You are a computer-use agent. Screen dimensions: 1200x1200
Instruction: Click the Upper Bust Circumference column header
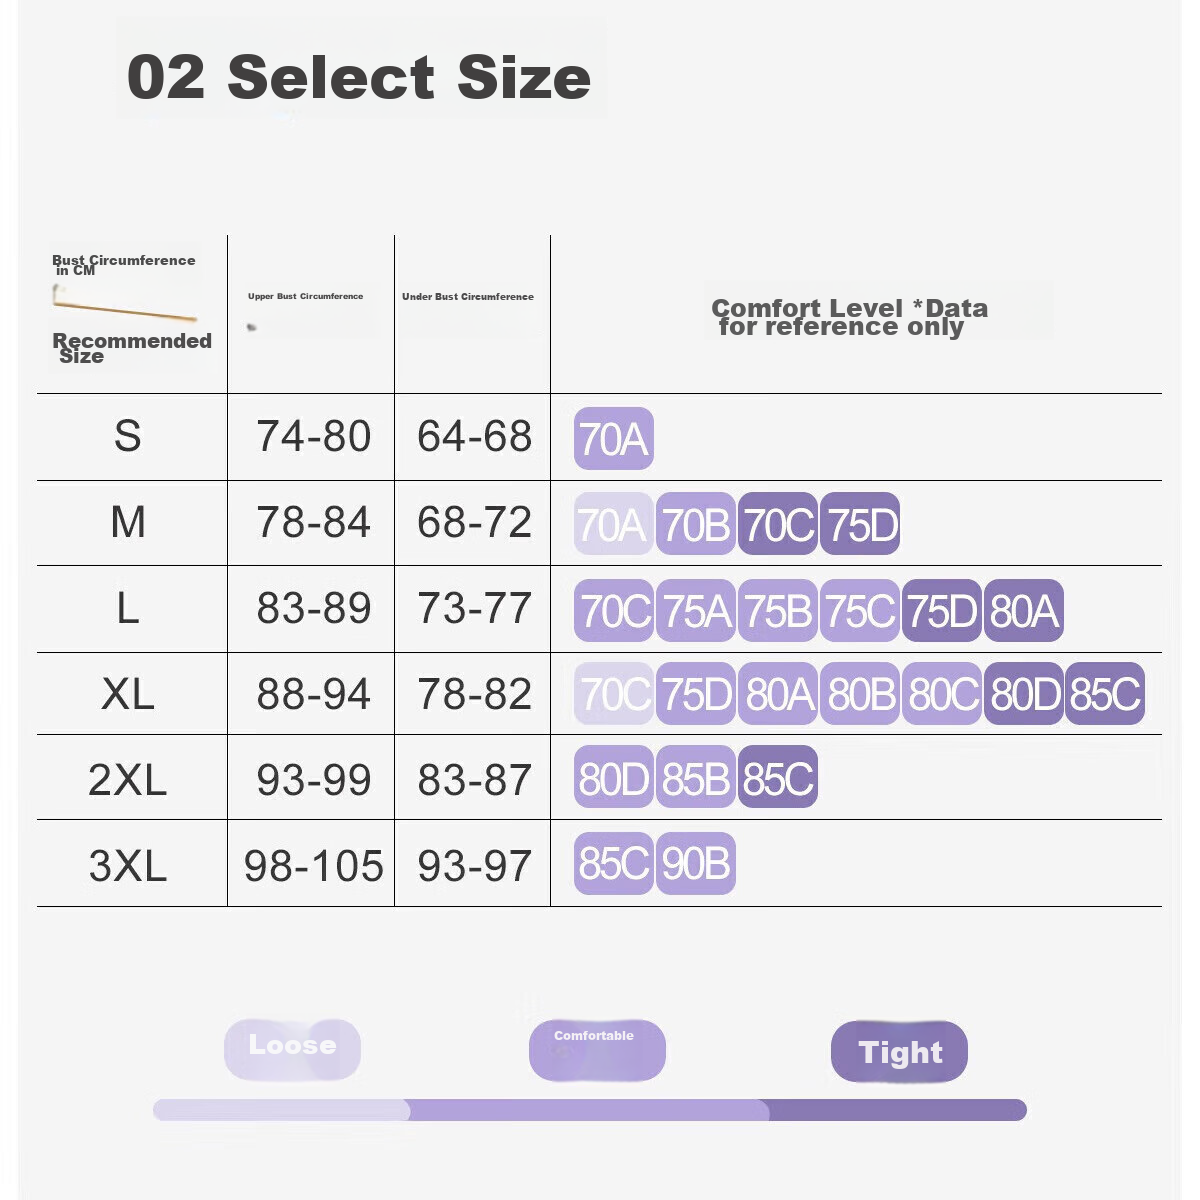(306, 296)
